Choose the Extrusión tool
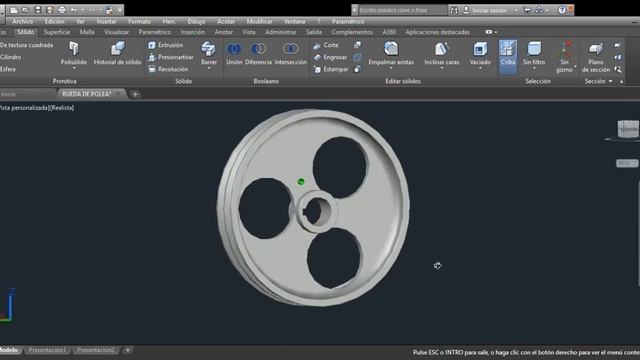Screen dimensions: 640x360 [165, 45]
